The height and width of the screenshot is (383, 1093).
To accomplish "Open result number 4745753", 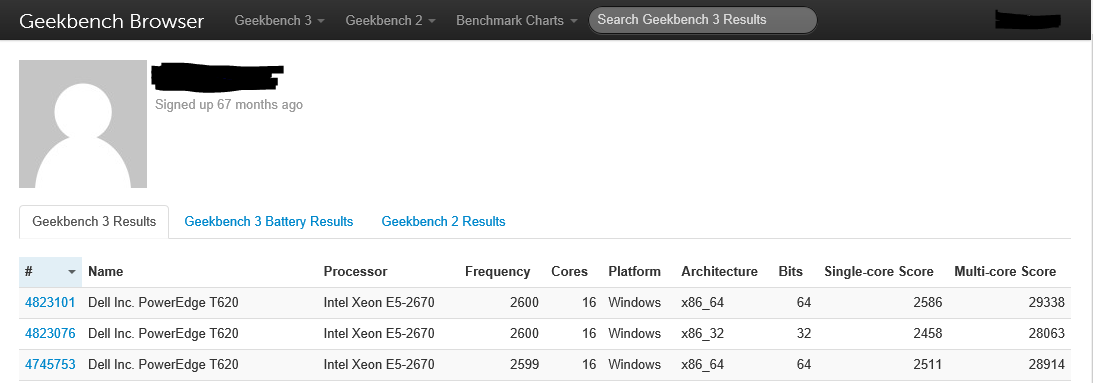I will click(50, 364).
